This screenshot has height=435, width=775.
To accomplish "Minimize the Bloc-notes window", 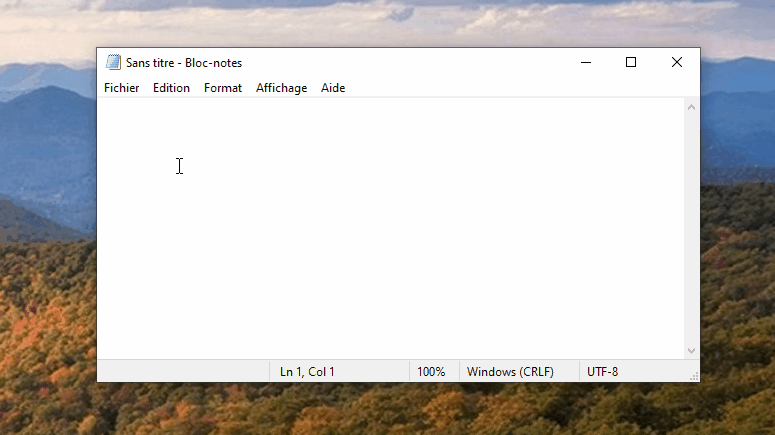I will click(x=586, y=62).
